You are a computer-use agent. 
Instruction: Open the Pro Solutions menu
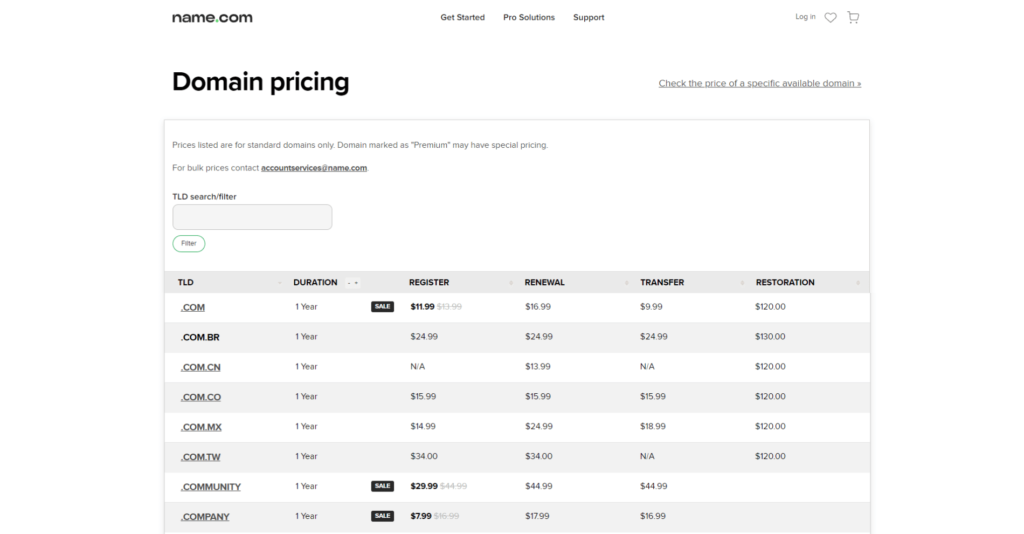pyautogui.click(x=529, y=18)
